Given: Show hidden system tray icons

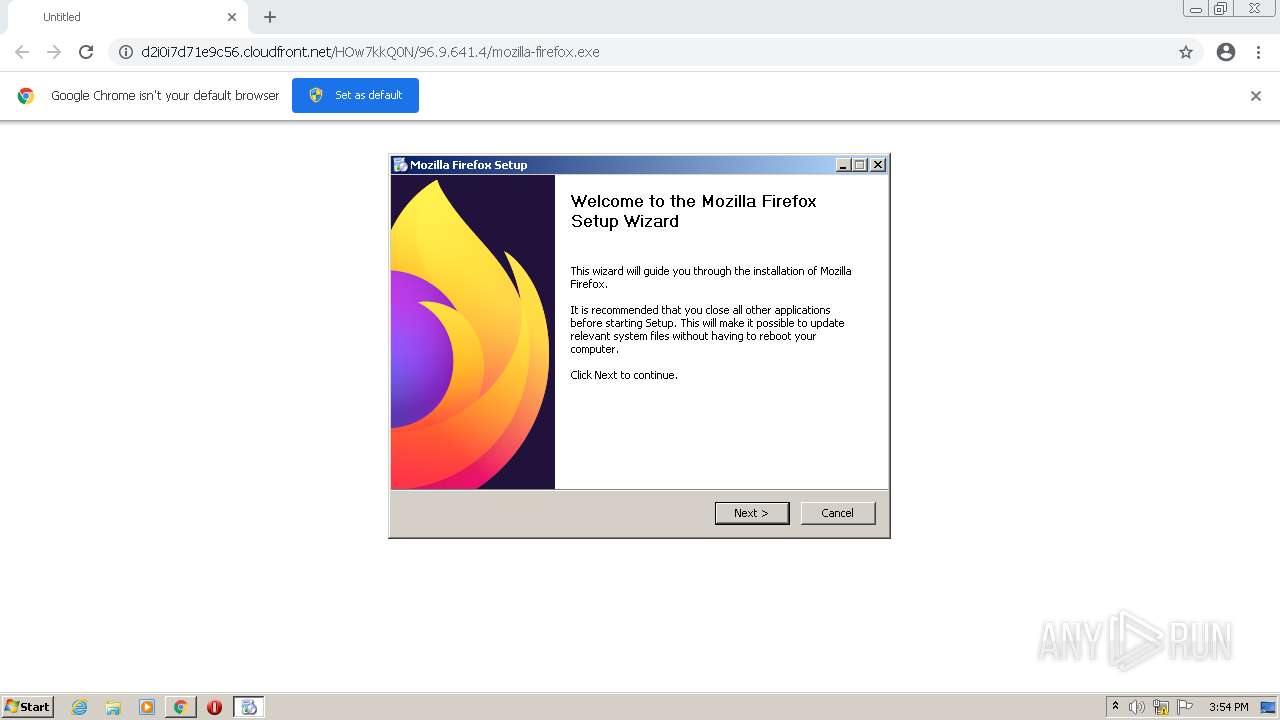Looking at the screenshot, I should click(x=1115, y=707).
